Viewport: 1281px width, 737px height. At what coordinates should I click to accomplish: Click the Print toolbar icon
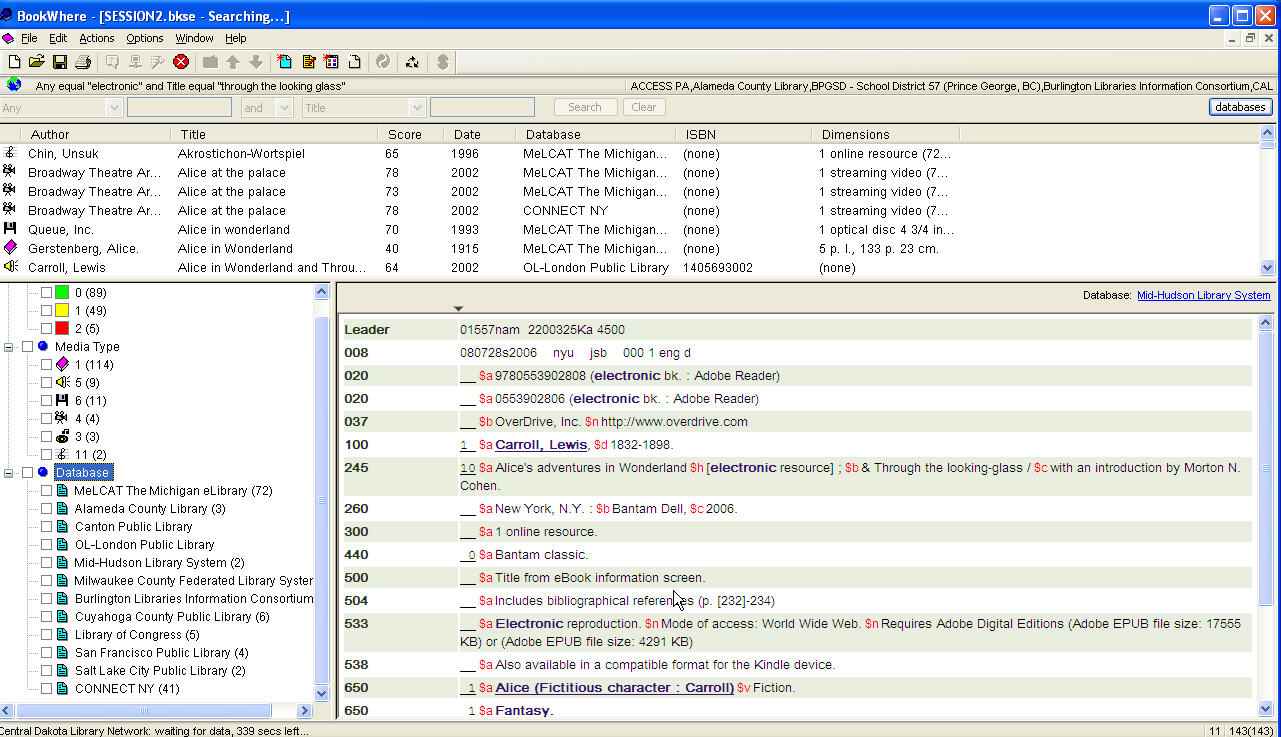click(83, 62)
